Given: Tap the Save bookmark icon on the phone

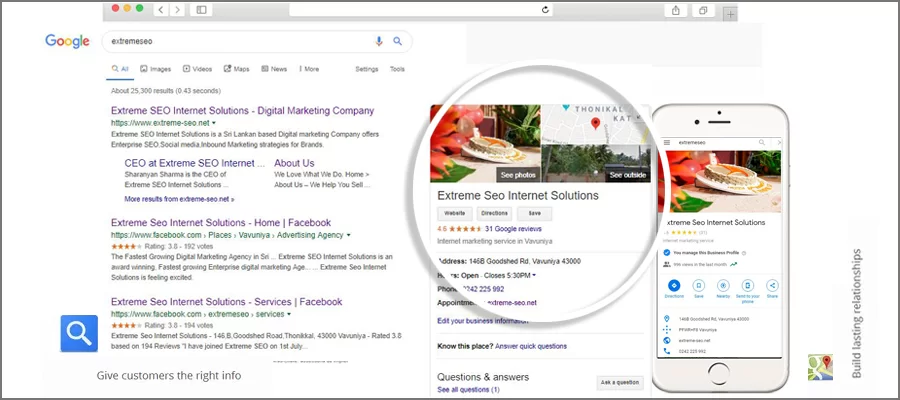Looking at the screenshot, I should coord(699,285).
